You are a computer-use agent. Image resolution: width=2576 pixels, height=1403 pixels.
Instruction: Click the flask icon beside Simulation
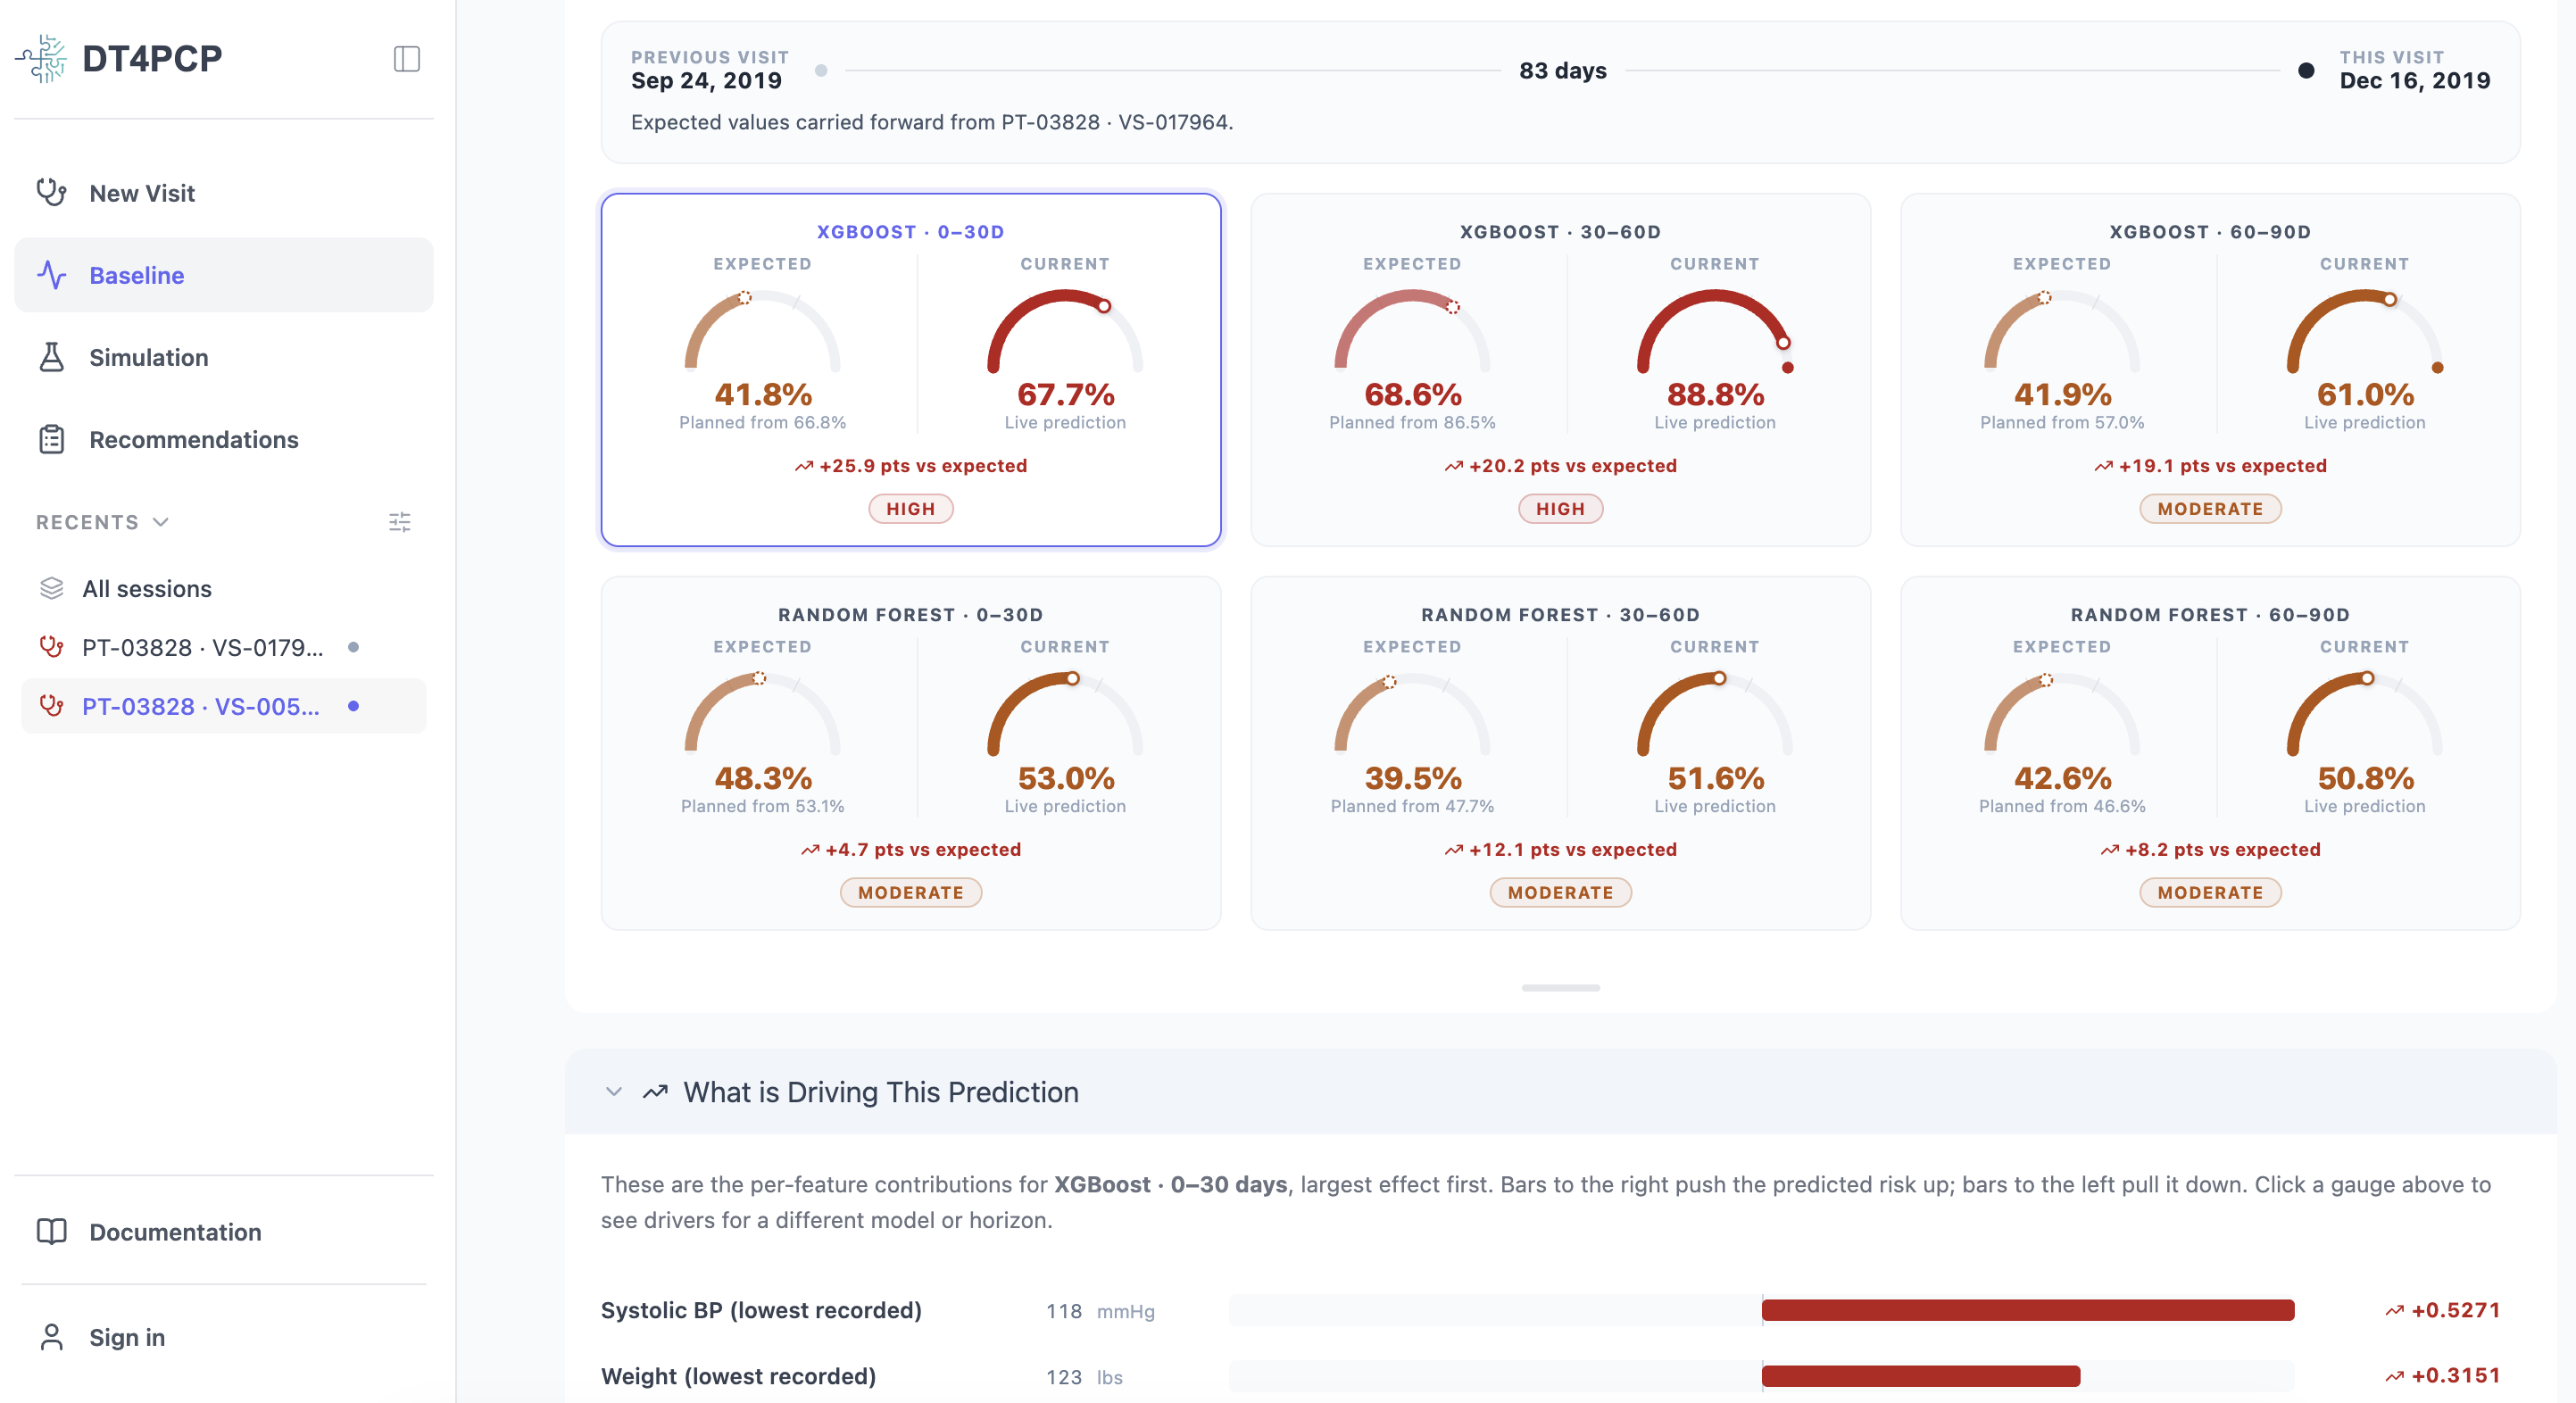coord(52,357)
